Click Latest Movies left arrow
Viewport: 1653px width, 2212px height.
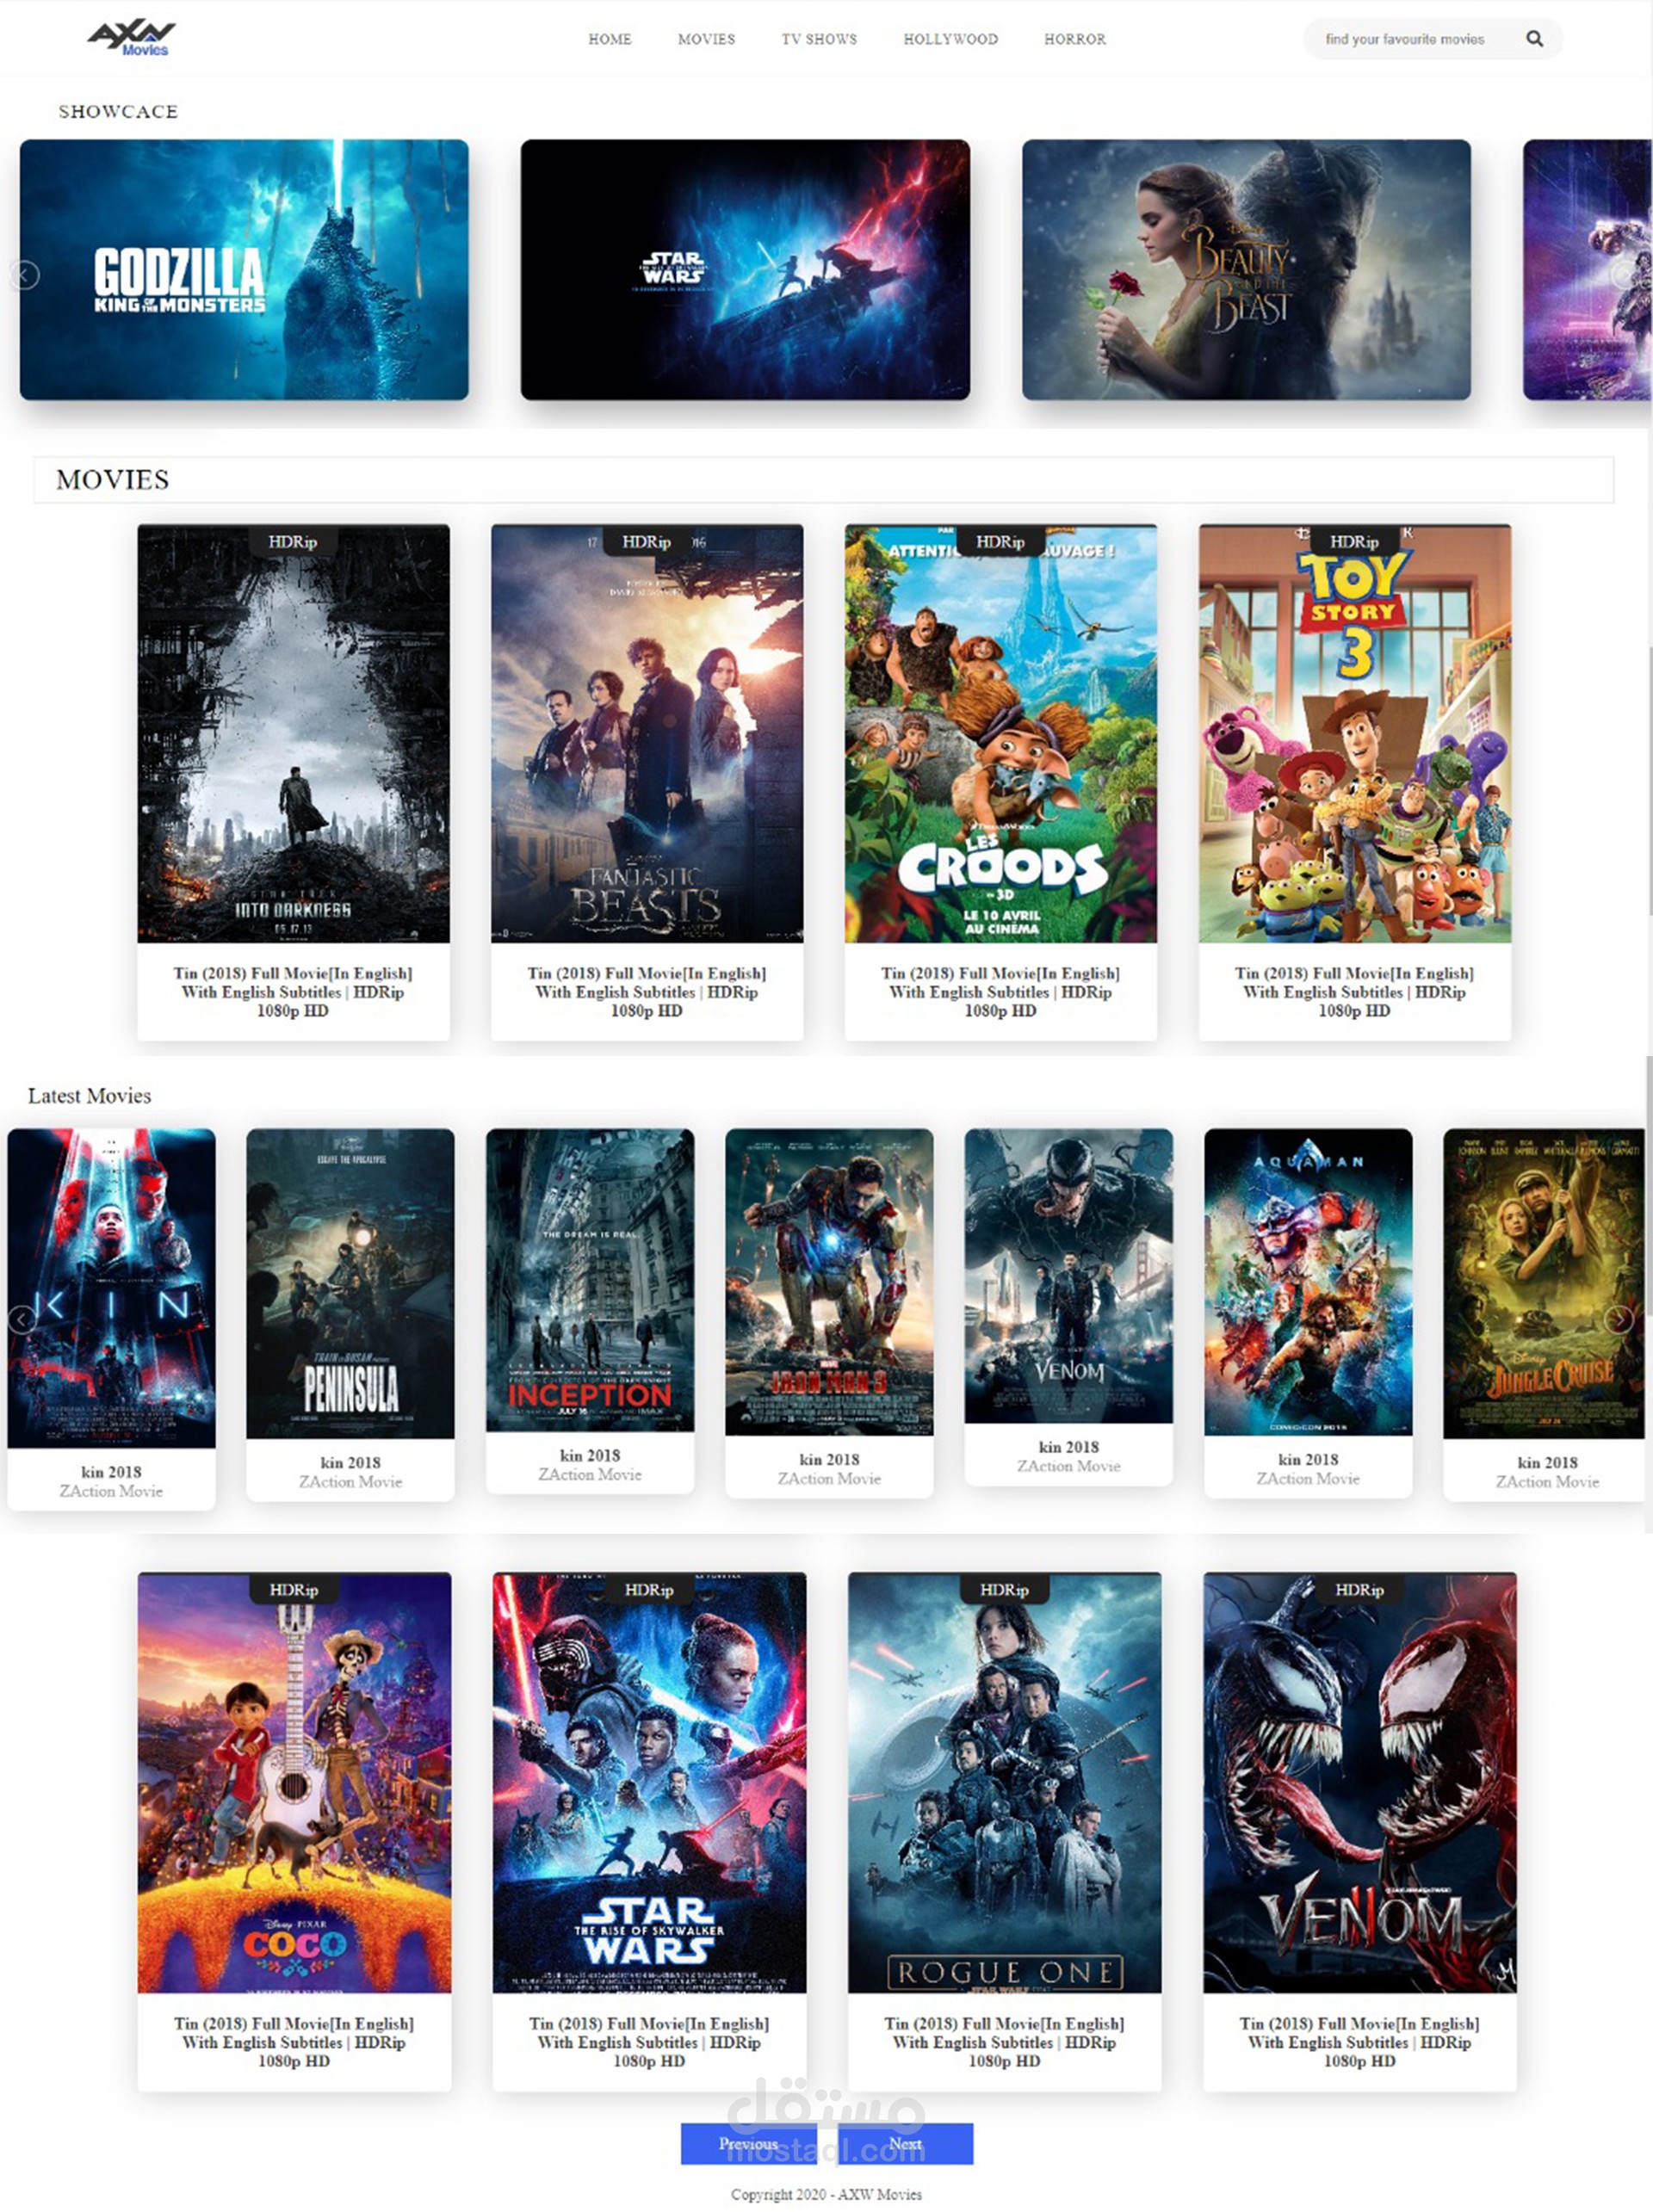coord(21,1319)
